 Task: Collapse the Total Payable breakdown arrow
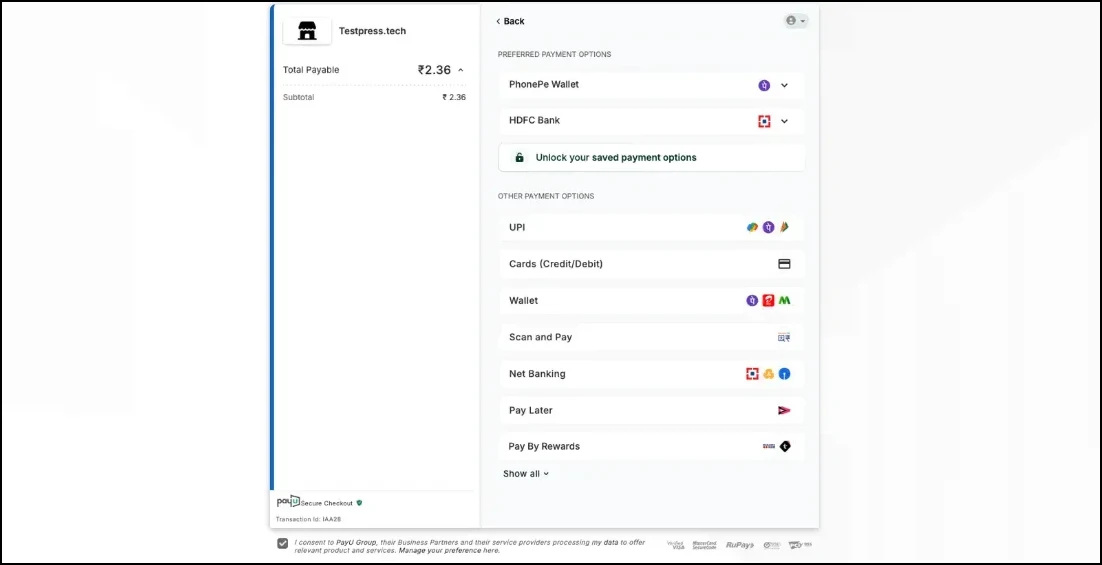pyautogui.click(x=461, y=70)
